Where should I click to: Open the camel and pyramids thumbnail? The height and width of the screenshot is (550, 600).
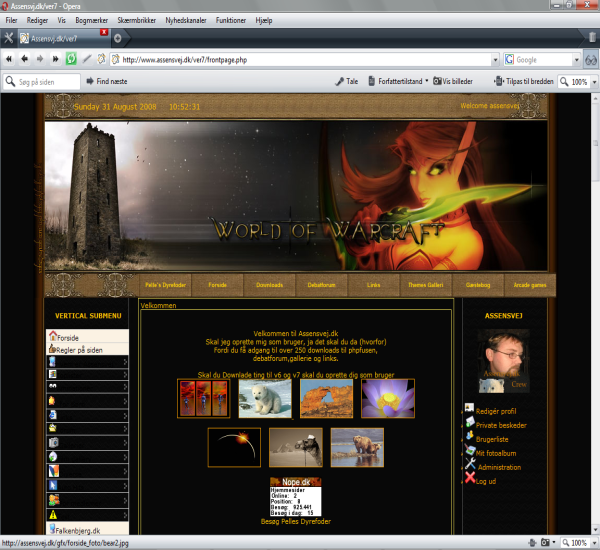[x=295, y=447]
